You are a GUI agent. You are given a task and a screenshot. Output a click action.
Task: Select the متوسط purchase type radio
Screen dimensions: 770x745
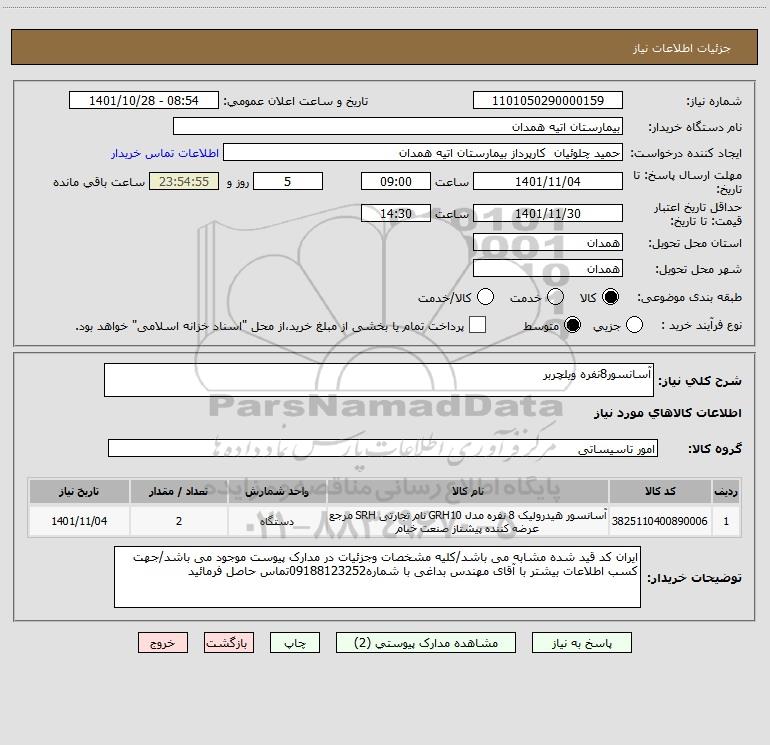pos(572,325)
